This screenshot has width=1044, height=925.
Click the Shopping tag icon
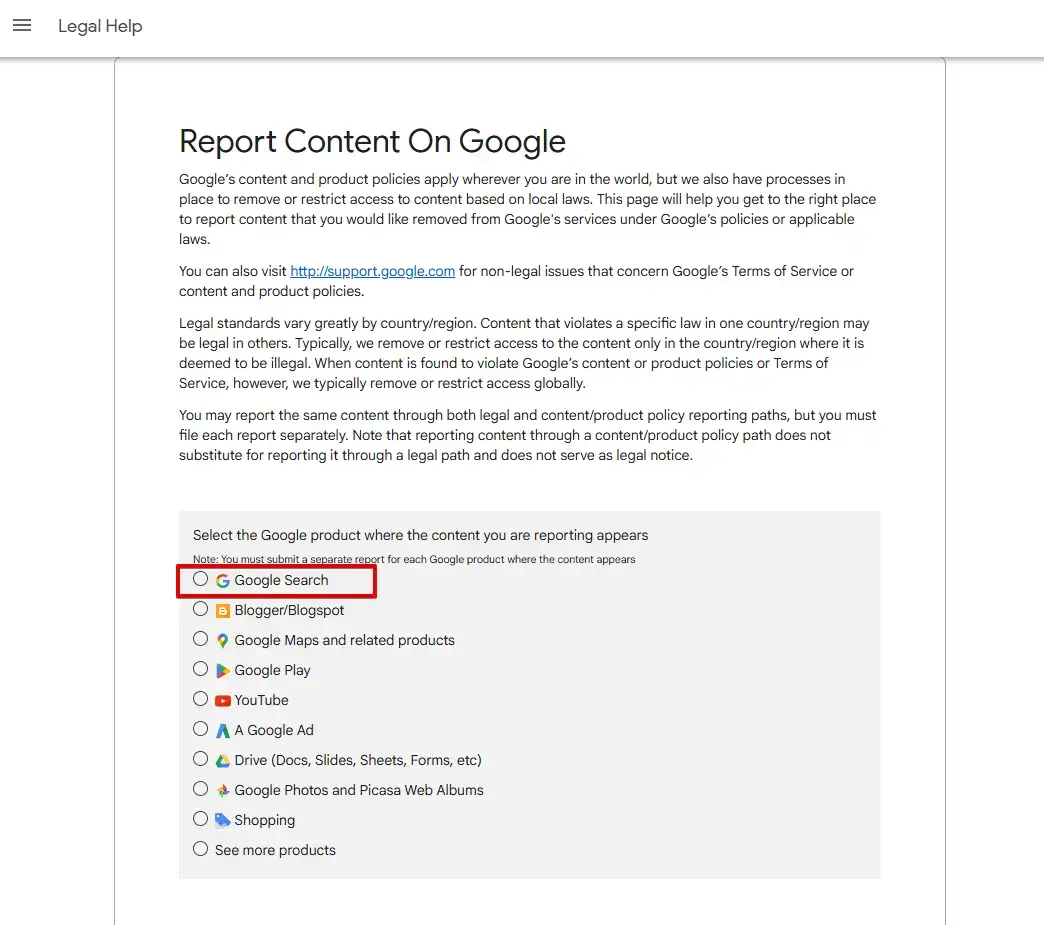tap(222, 820)
